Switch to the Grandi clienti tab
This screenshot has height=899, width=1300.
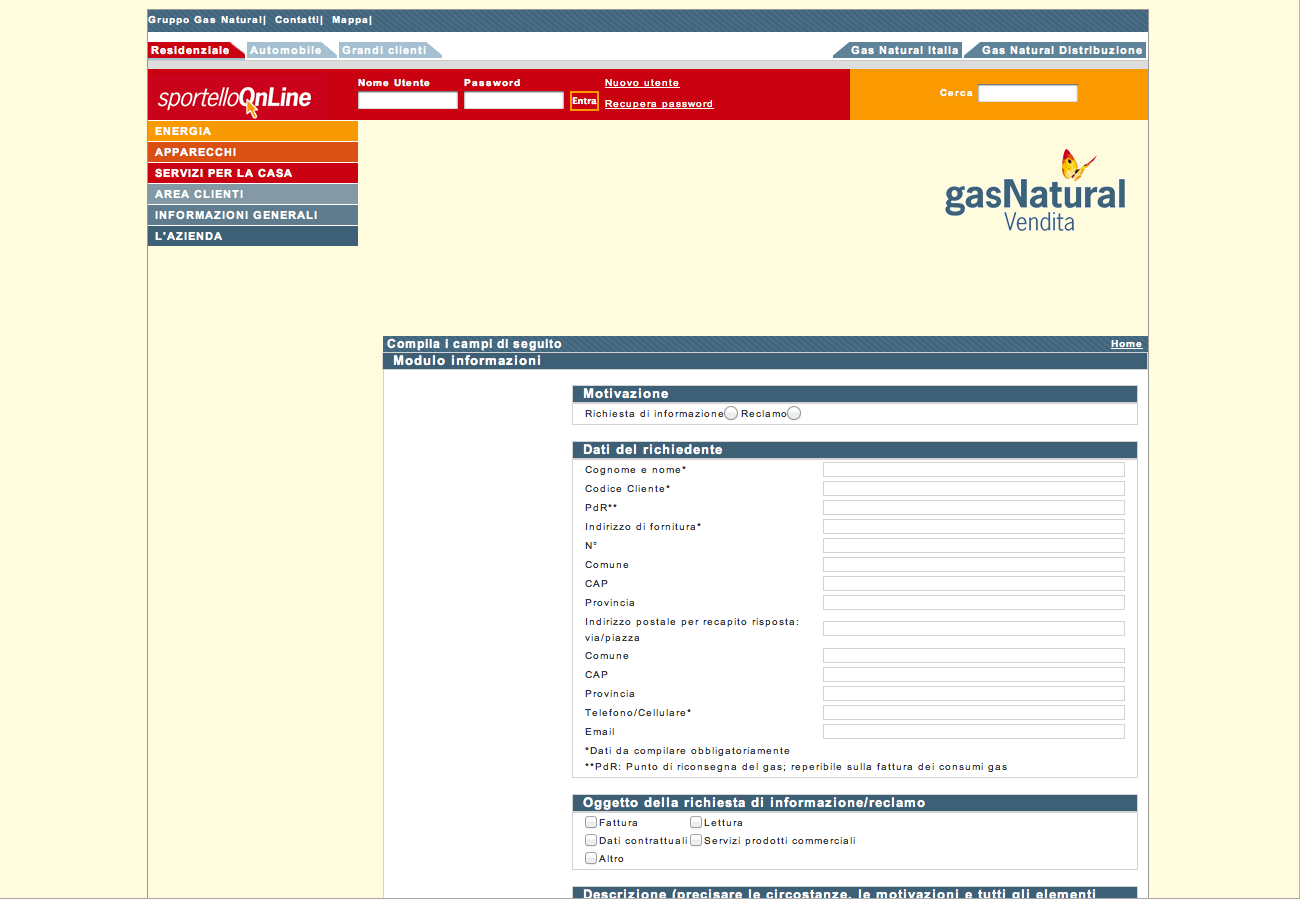[385, 50]
